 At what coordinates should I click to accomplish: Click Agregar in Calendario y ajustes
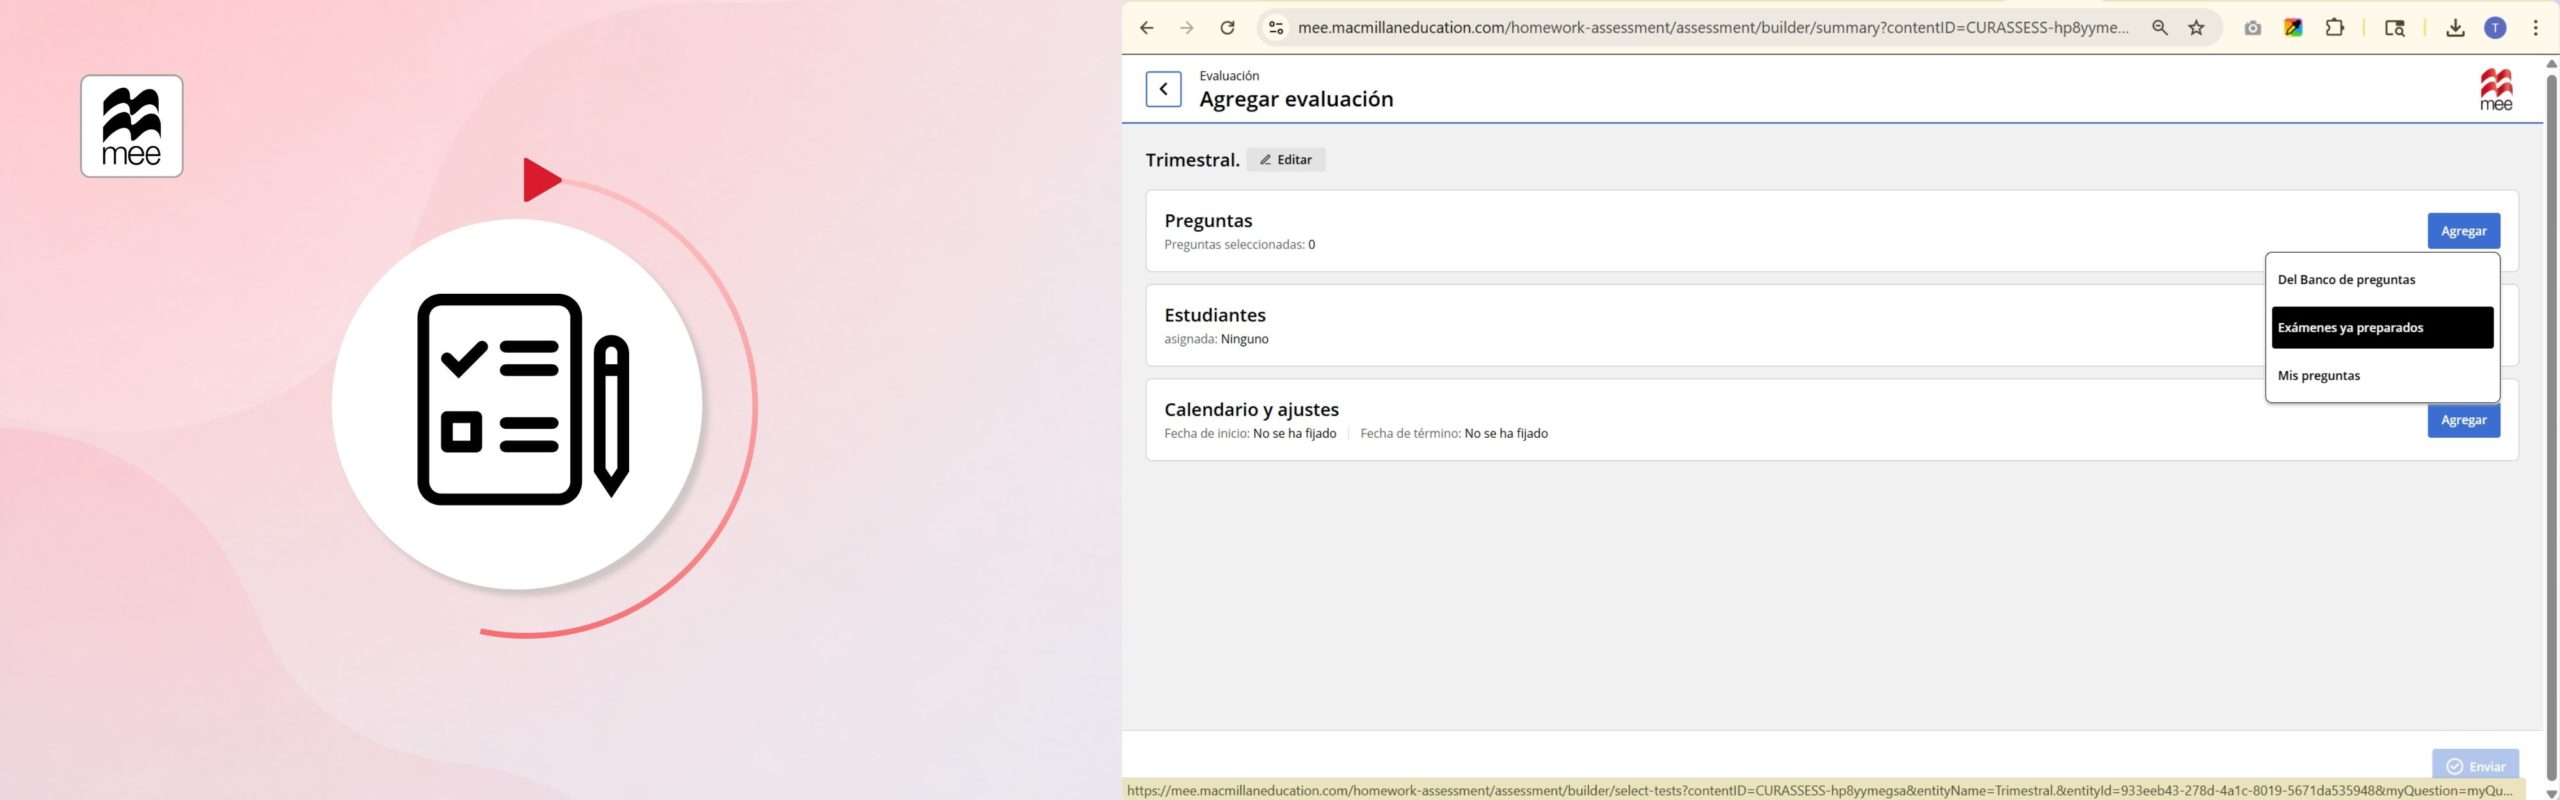point(2463,421)
